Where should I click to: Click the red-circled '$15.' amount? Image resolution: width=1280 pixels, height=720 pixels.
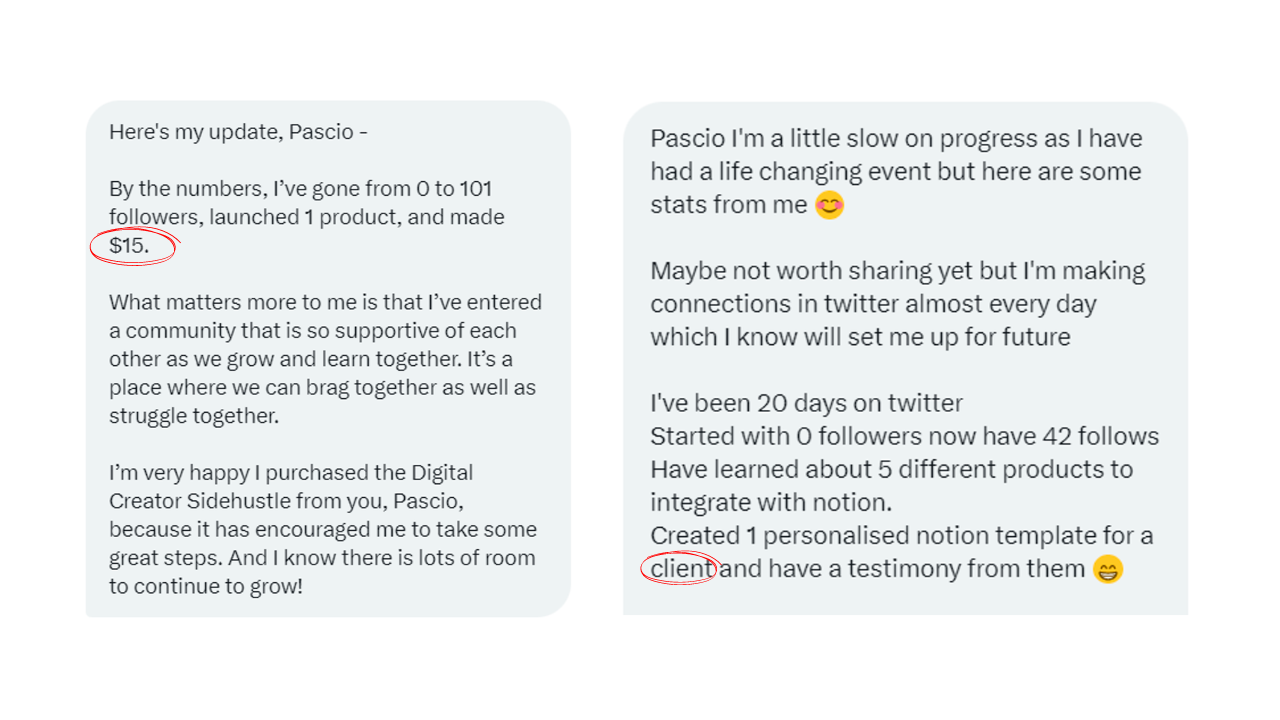click(x=129, y=246)
